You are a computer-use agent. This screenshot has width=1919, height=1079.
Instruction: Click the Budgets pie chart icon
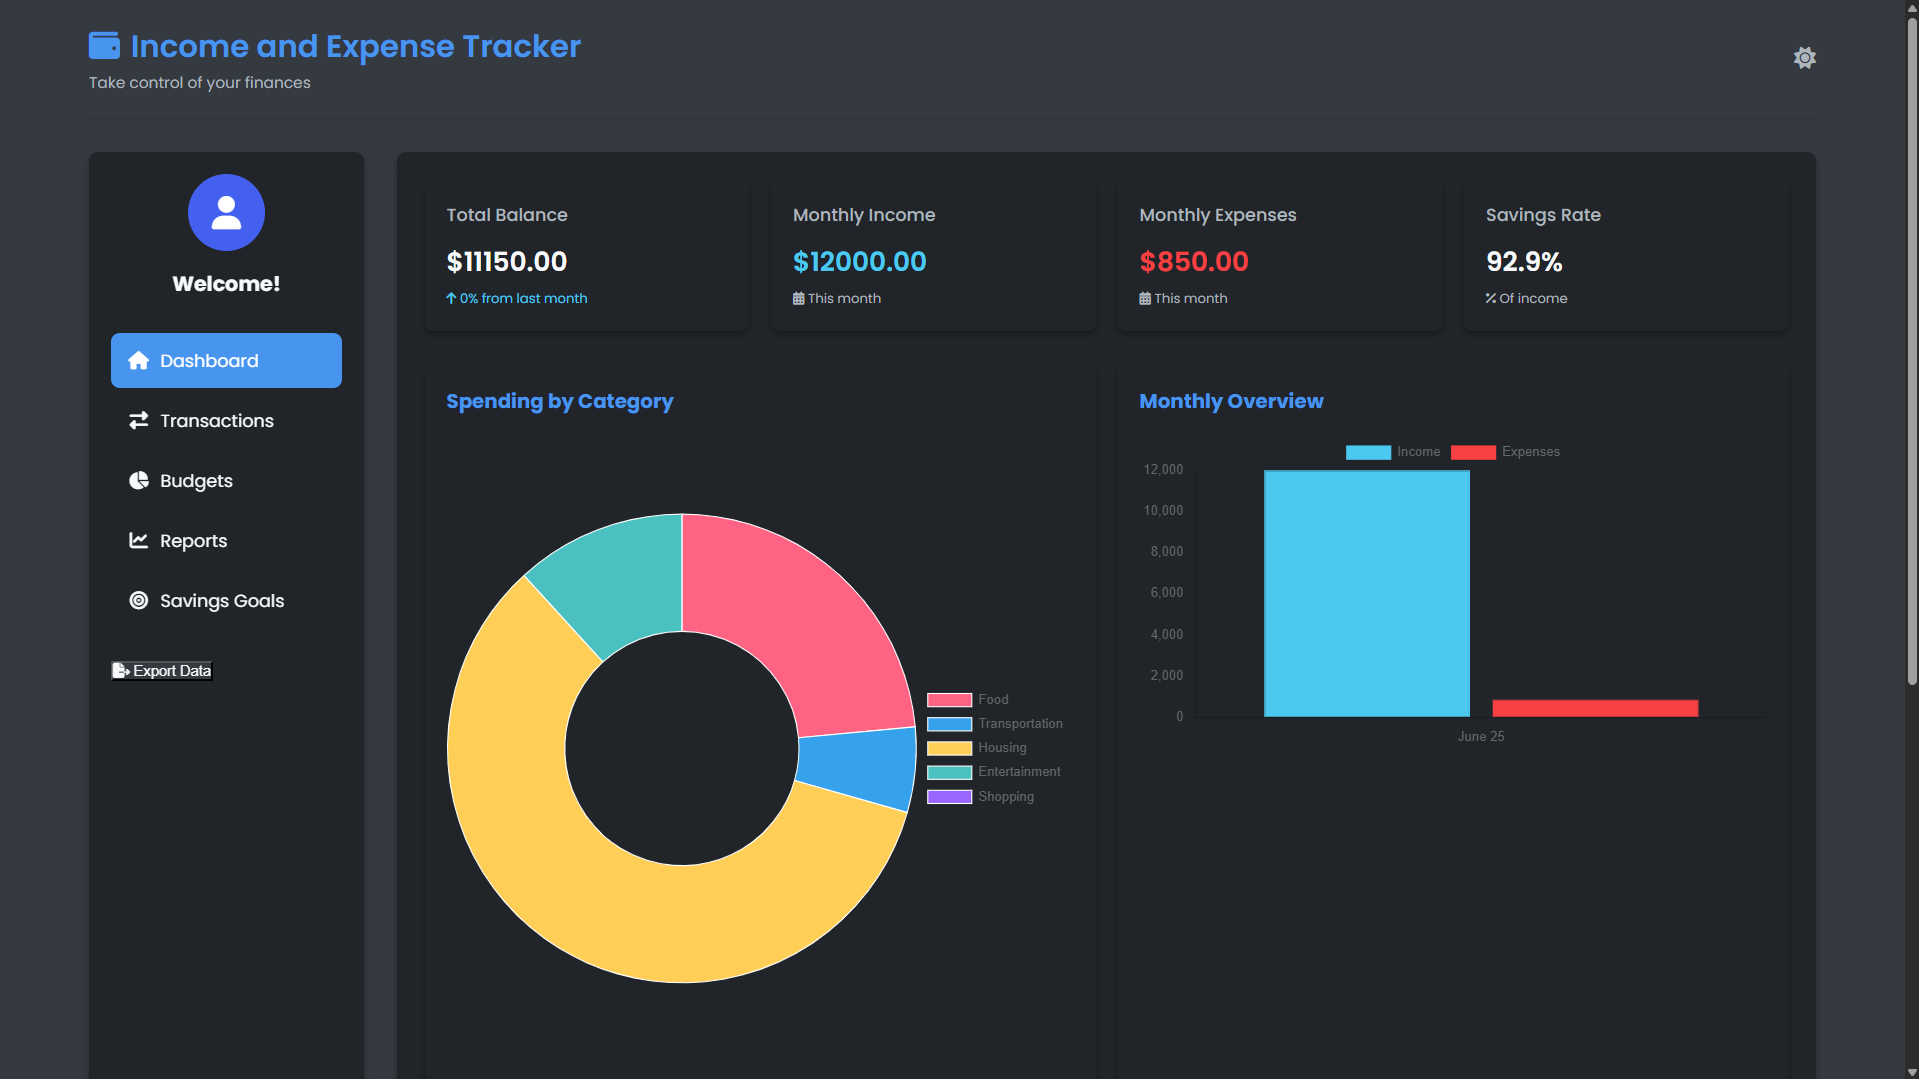click(x=139, y=481)
